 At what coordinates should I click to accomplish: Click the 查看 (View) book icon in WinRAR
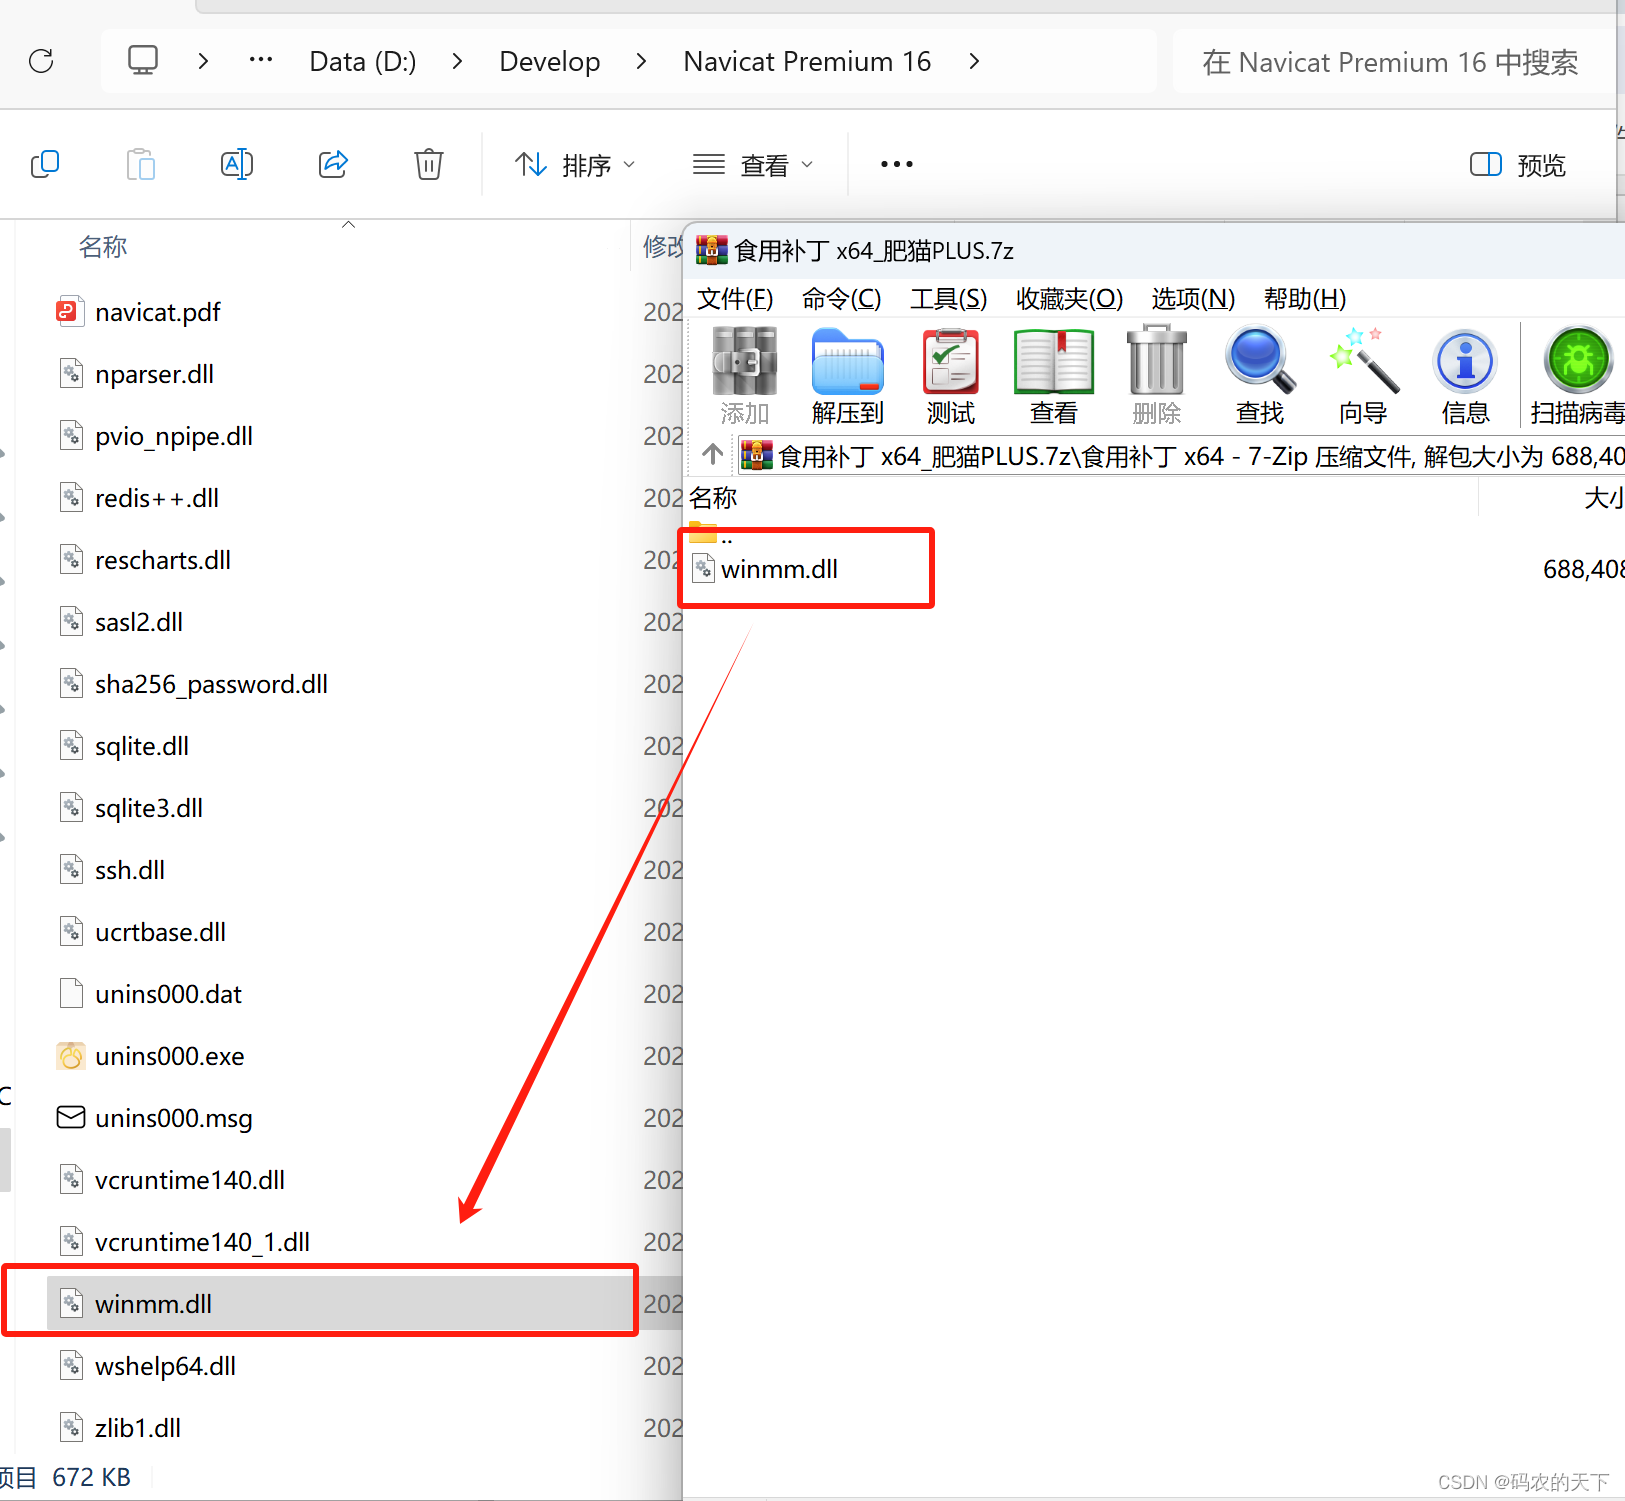coord(1054,375)
